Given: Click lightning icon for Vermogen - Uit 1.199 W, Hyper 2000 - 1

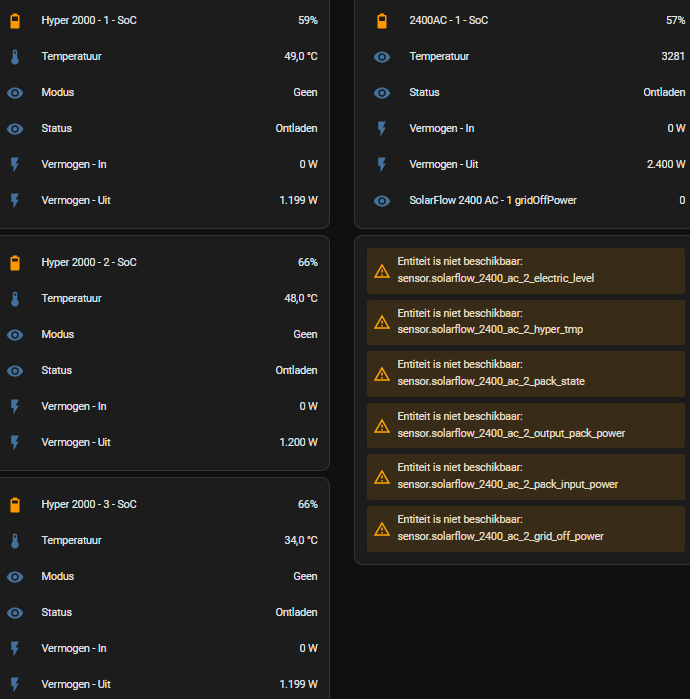Looking at the screenshot, I should coord(15,201).
